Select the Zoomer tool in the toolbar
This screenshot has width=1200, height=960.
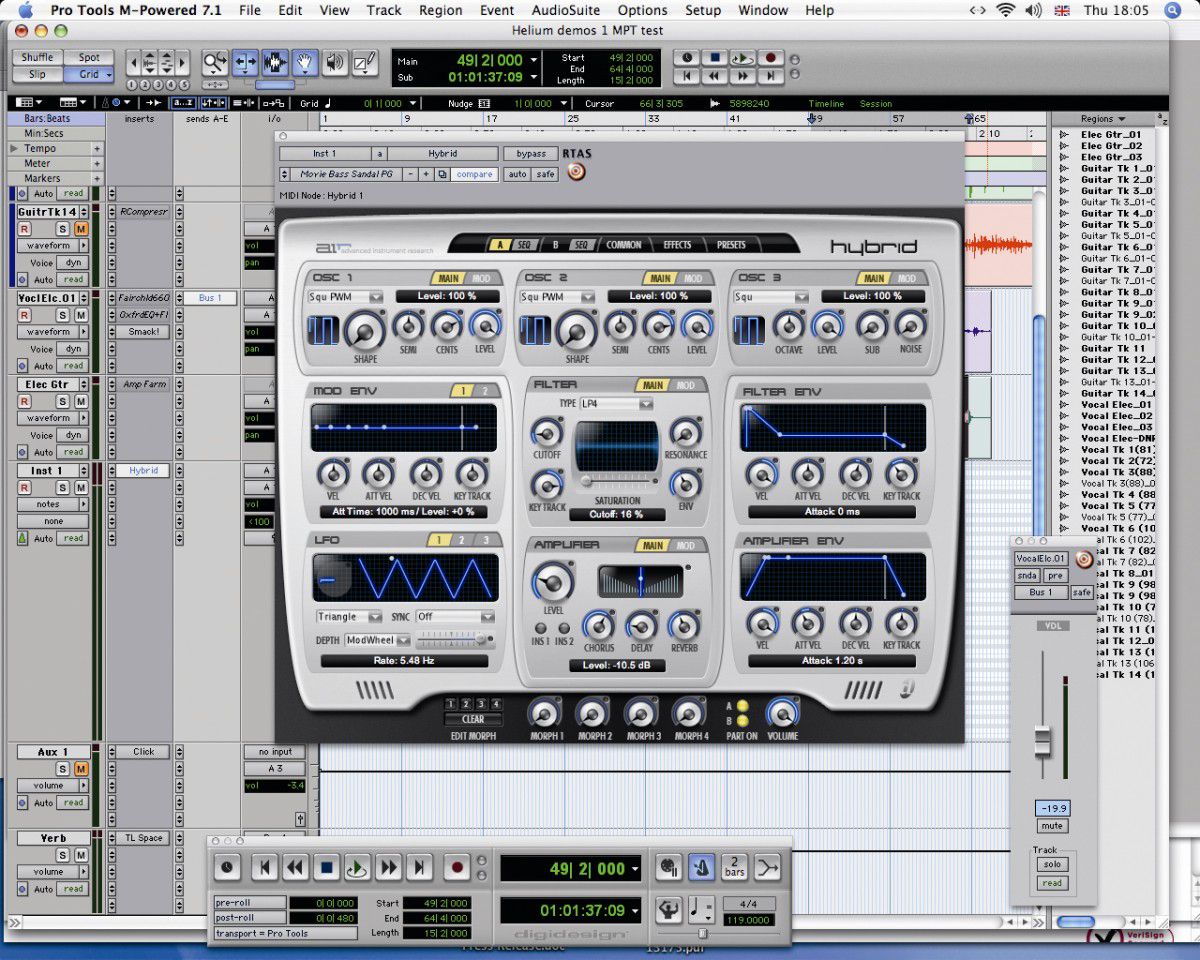tap(215, 64)
